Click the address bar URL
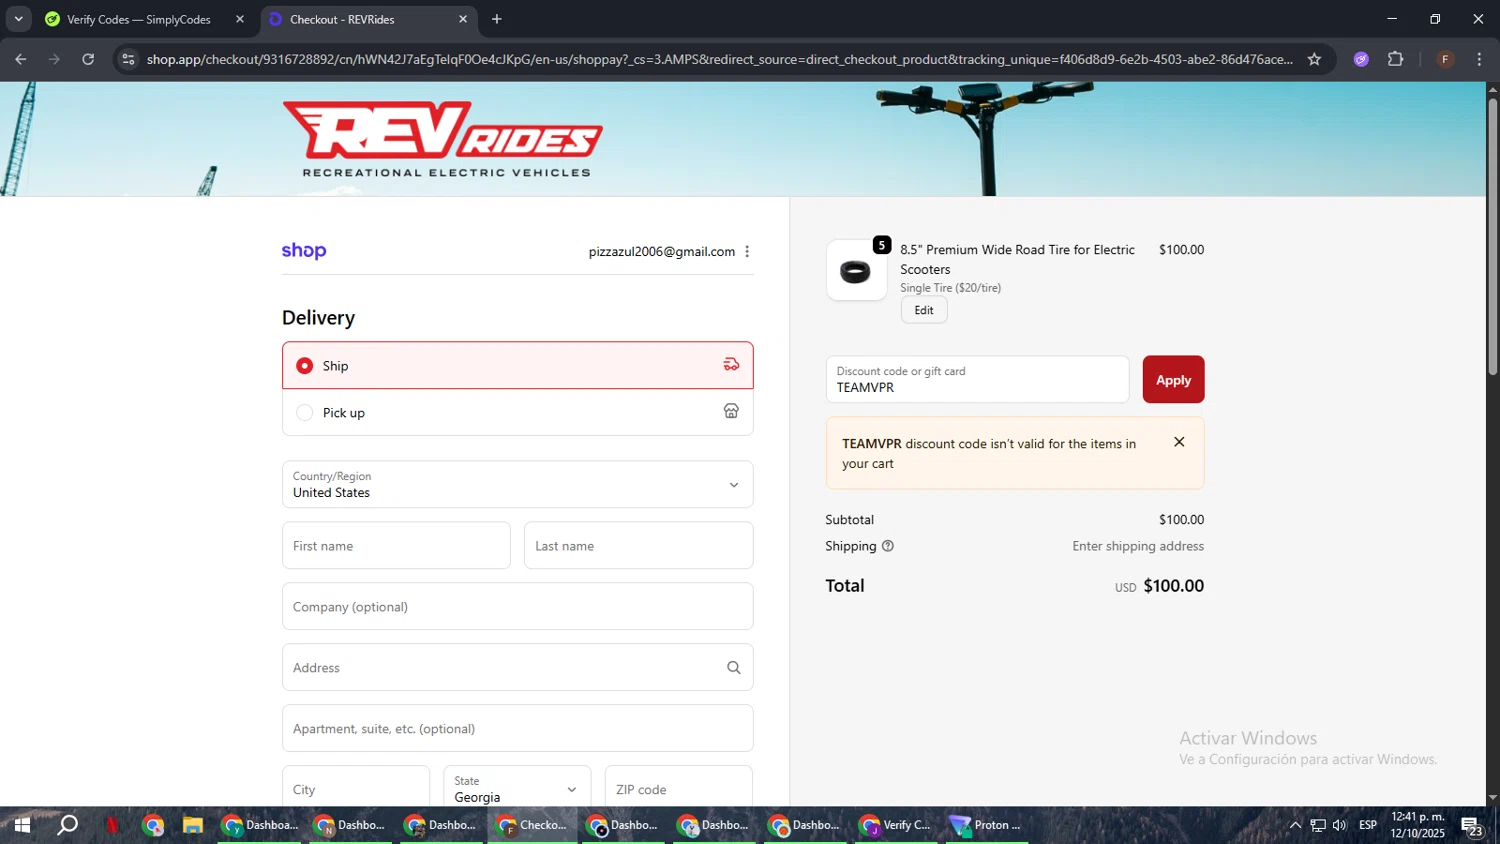1500x844 pixels. 719,59
